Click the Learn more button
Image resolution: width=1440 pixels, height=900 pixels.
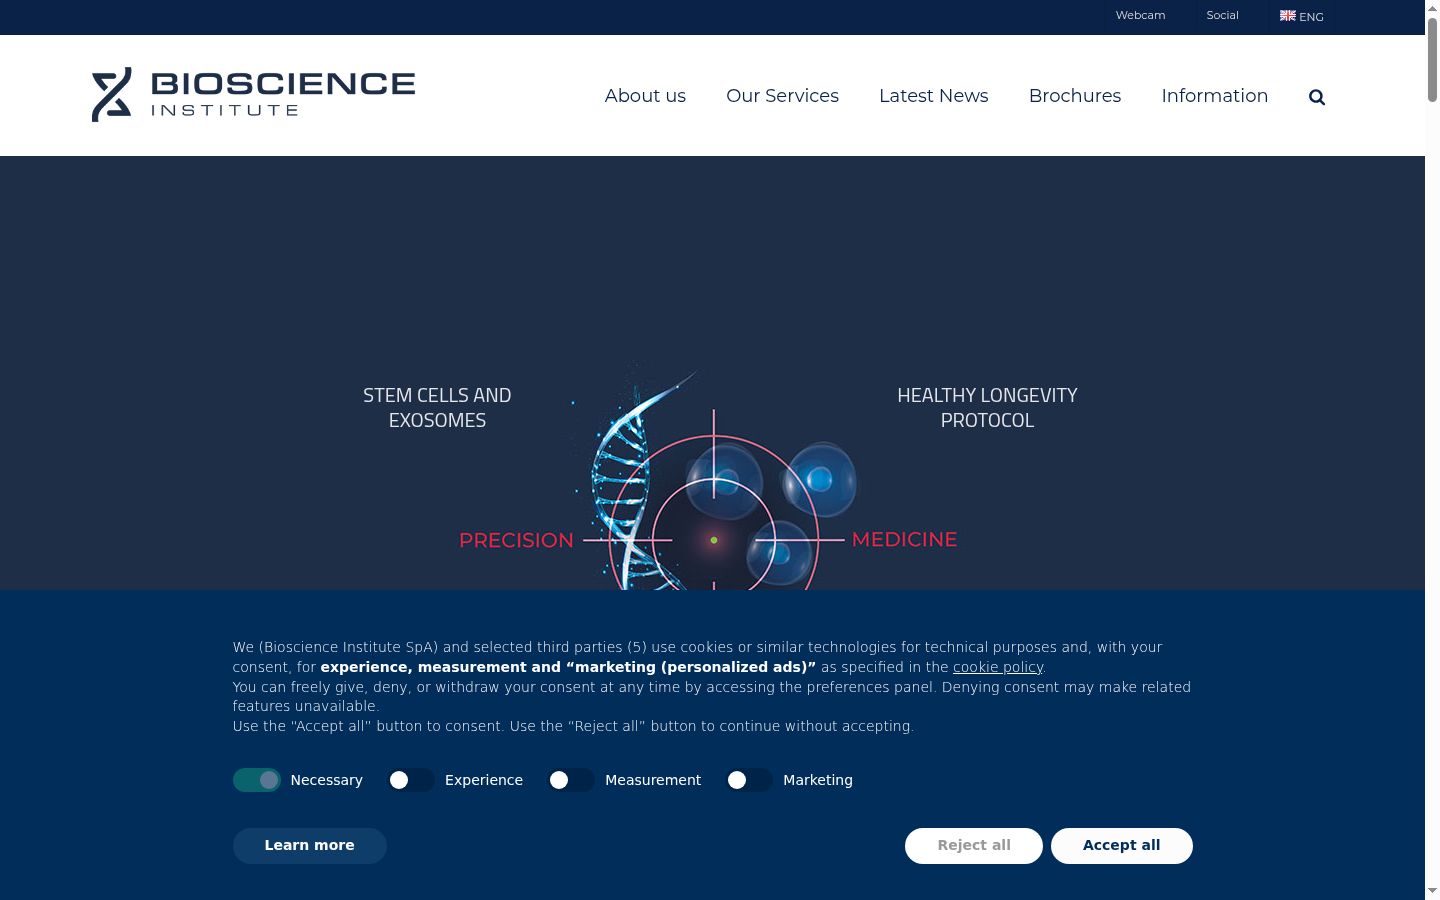pyautogui.click(x=310, y=846)
